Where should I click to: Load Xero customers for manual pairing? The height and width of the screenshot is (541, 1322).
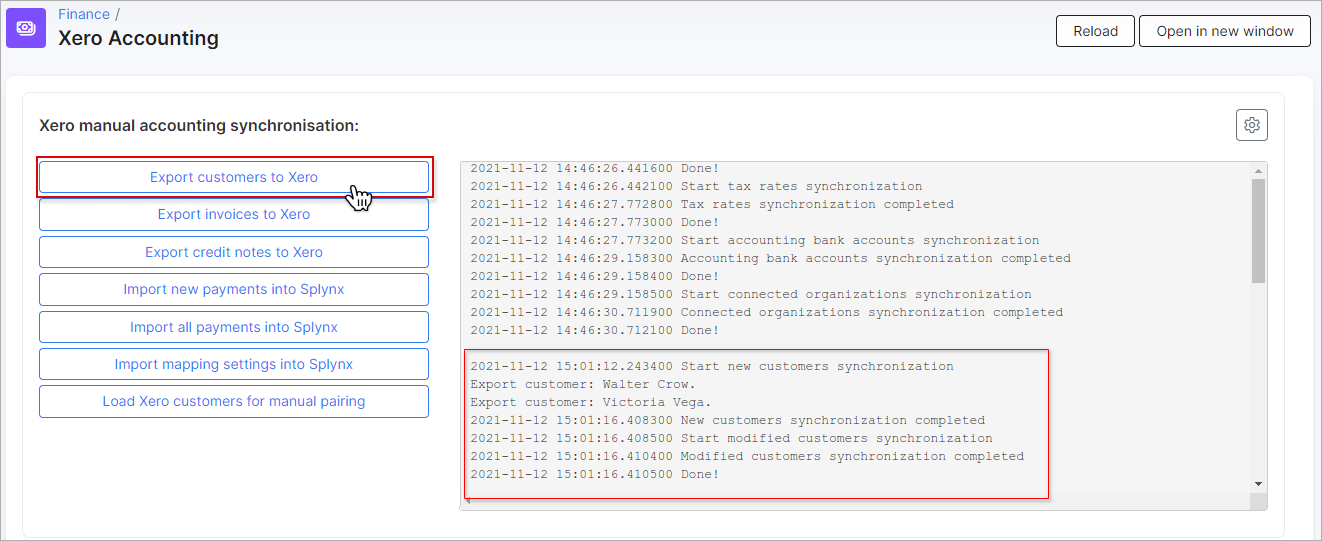click(x=234, y=401)
